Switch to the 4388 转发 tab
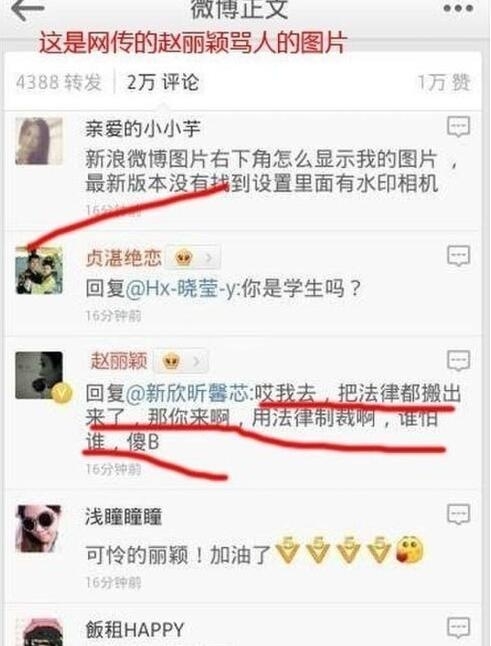 (58, 82)
